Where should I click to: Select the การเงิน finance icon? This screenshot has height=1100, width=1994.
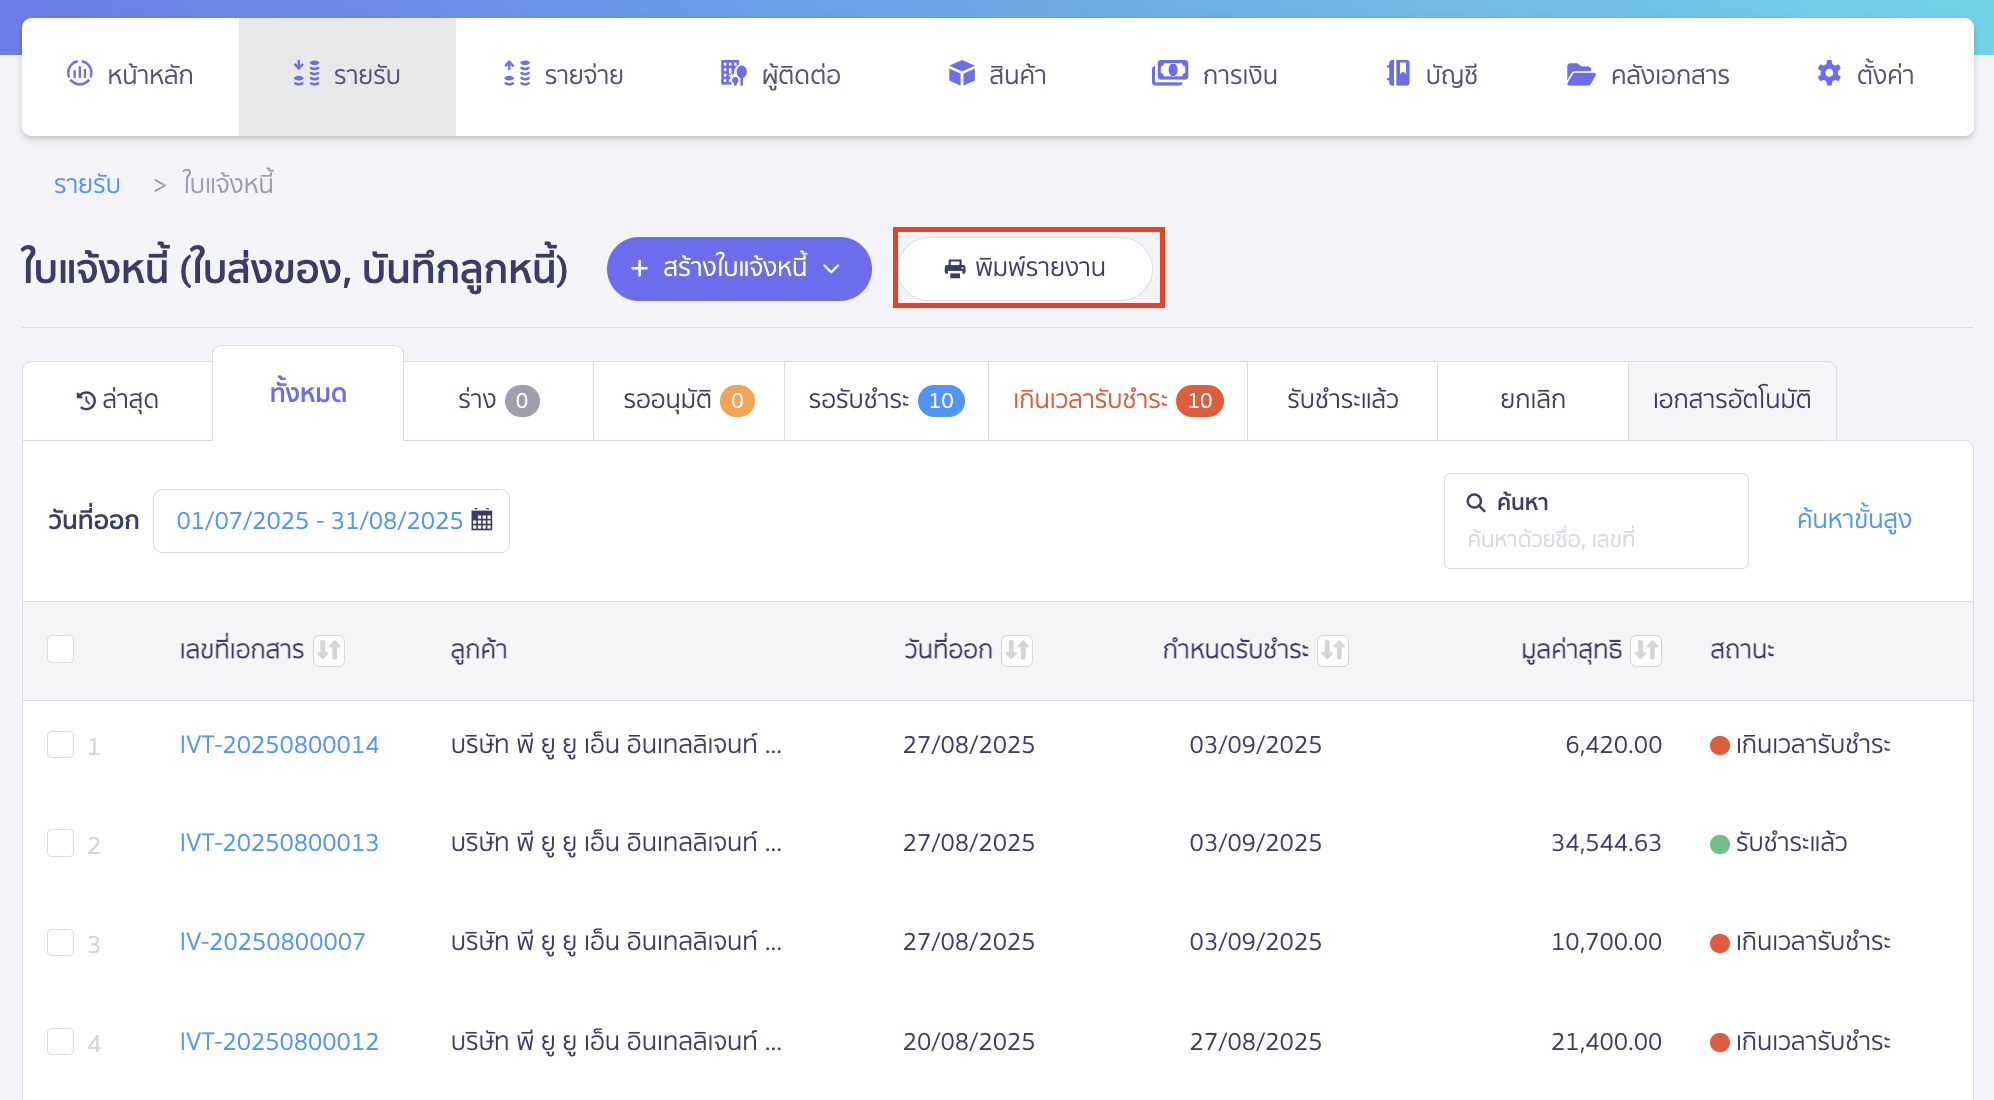tap(1170, 73)
